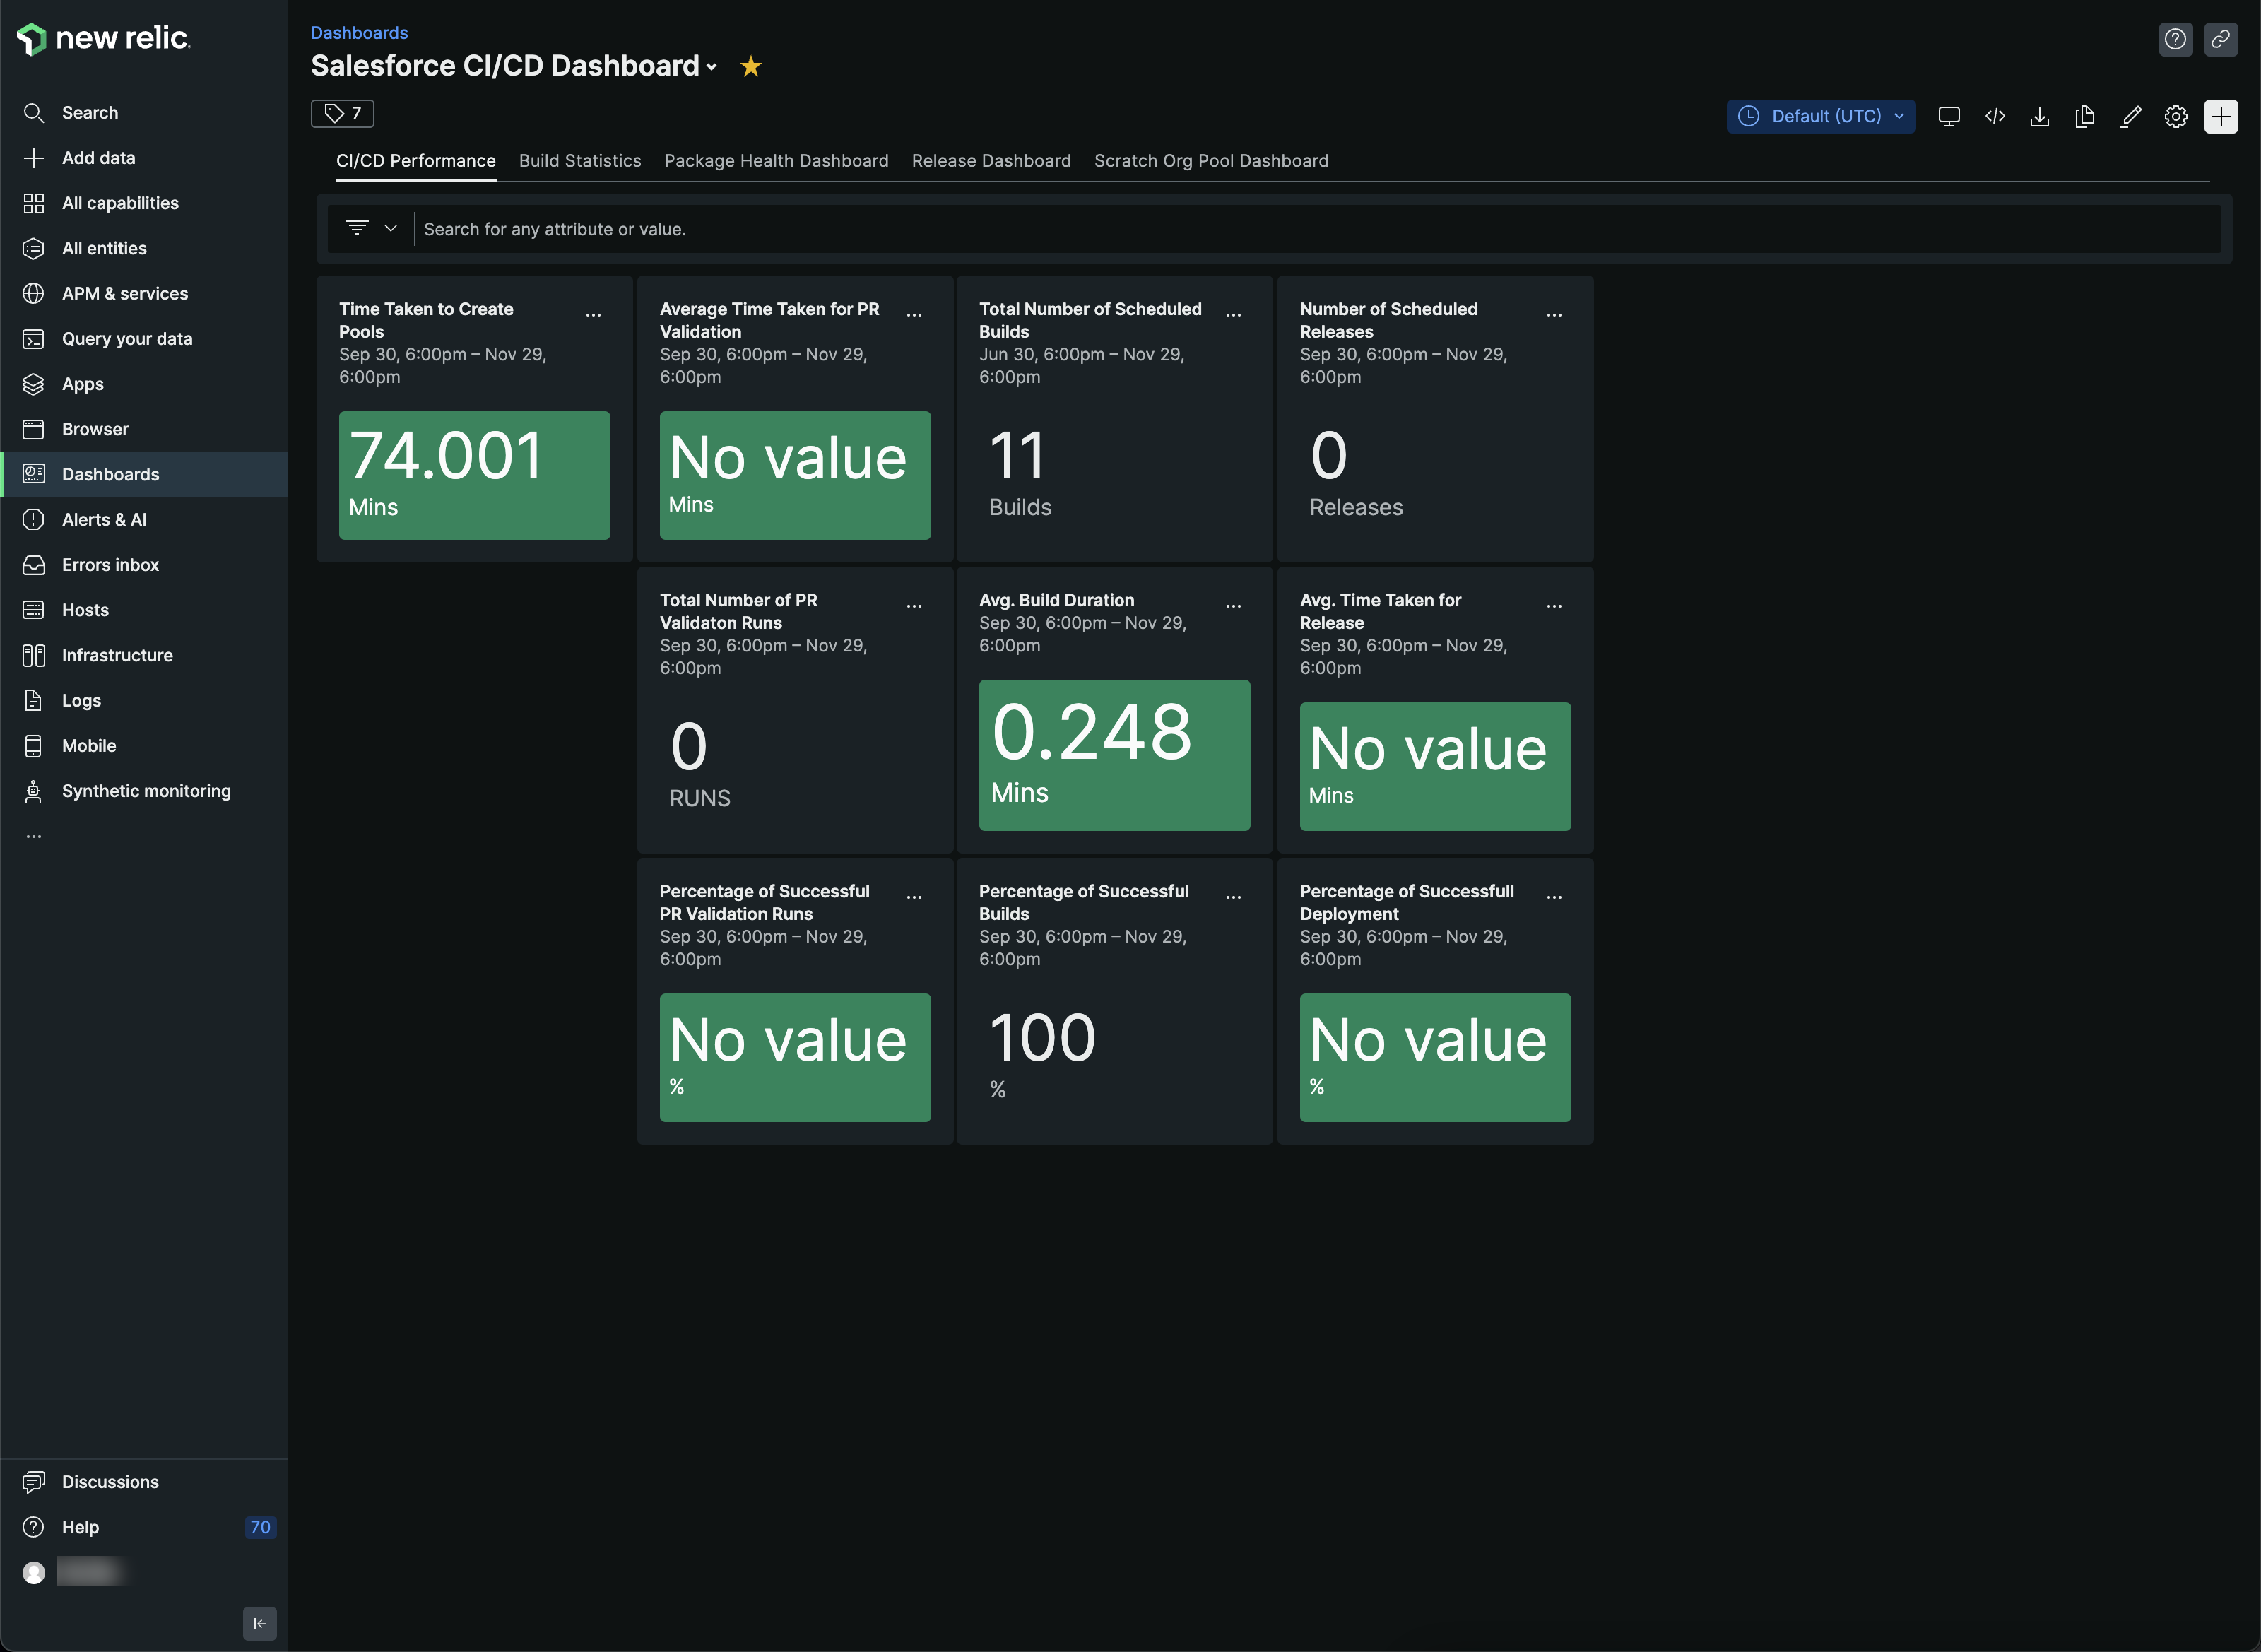Toggle favorite star for dashboard
2261x1652 pixels.
pyautogui.click(x=751, y=66)
